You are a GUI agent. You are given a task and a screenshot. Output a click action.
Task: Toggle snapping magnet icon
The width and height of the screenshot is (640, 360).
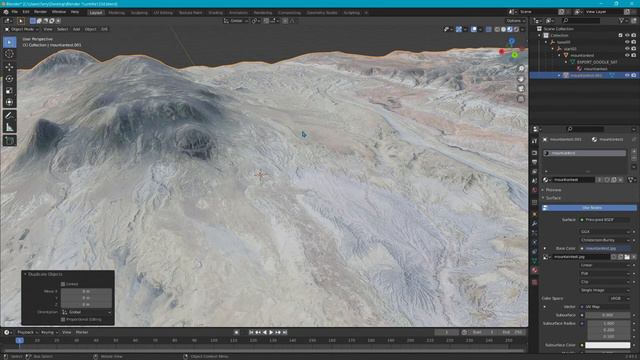click(266, 21)
